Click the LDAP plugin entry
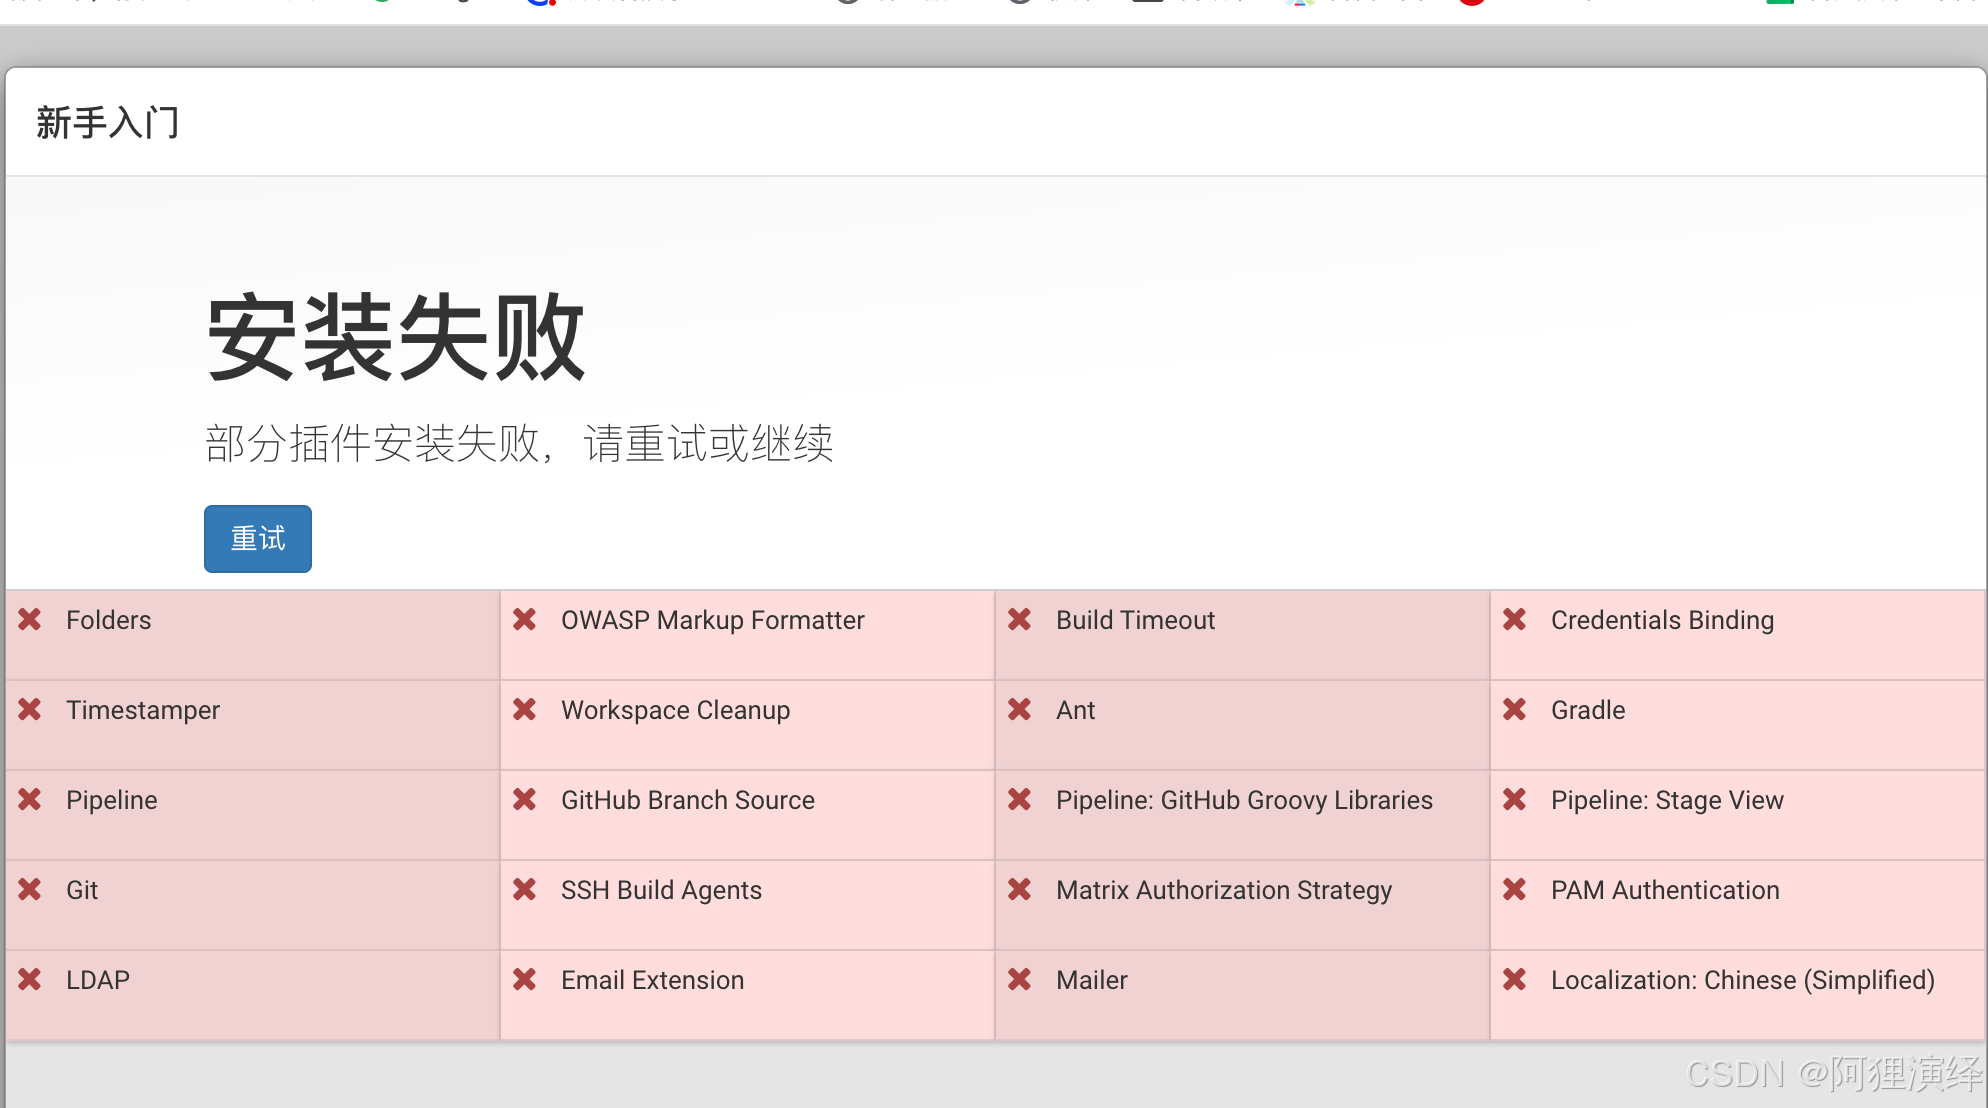The height and width of the screenshot is (1108, 1988). click(x=98, y=980)
